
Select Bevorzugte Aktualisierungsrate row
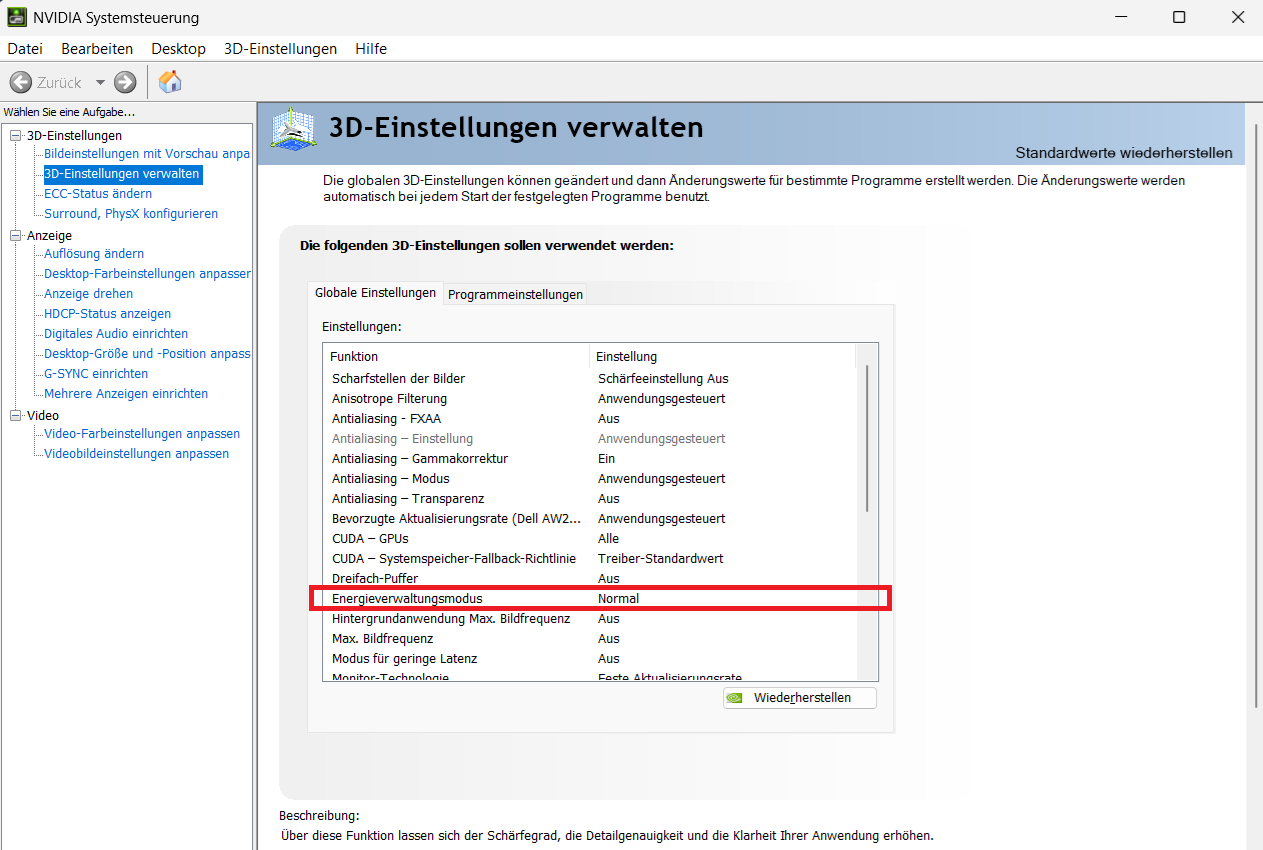coord(590,519)
